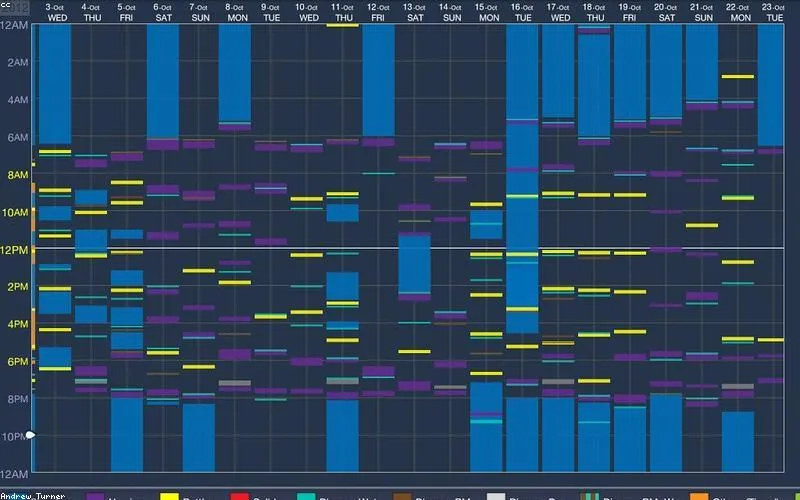The image size is (800, 500).
Task: Select the 21-Oct SUN column header
Action: click(x=702, y=12)
